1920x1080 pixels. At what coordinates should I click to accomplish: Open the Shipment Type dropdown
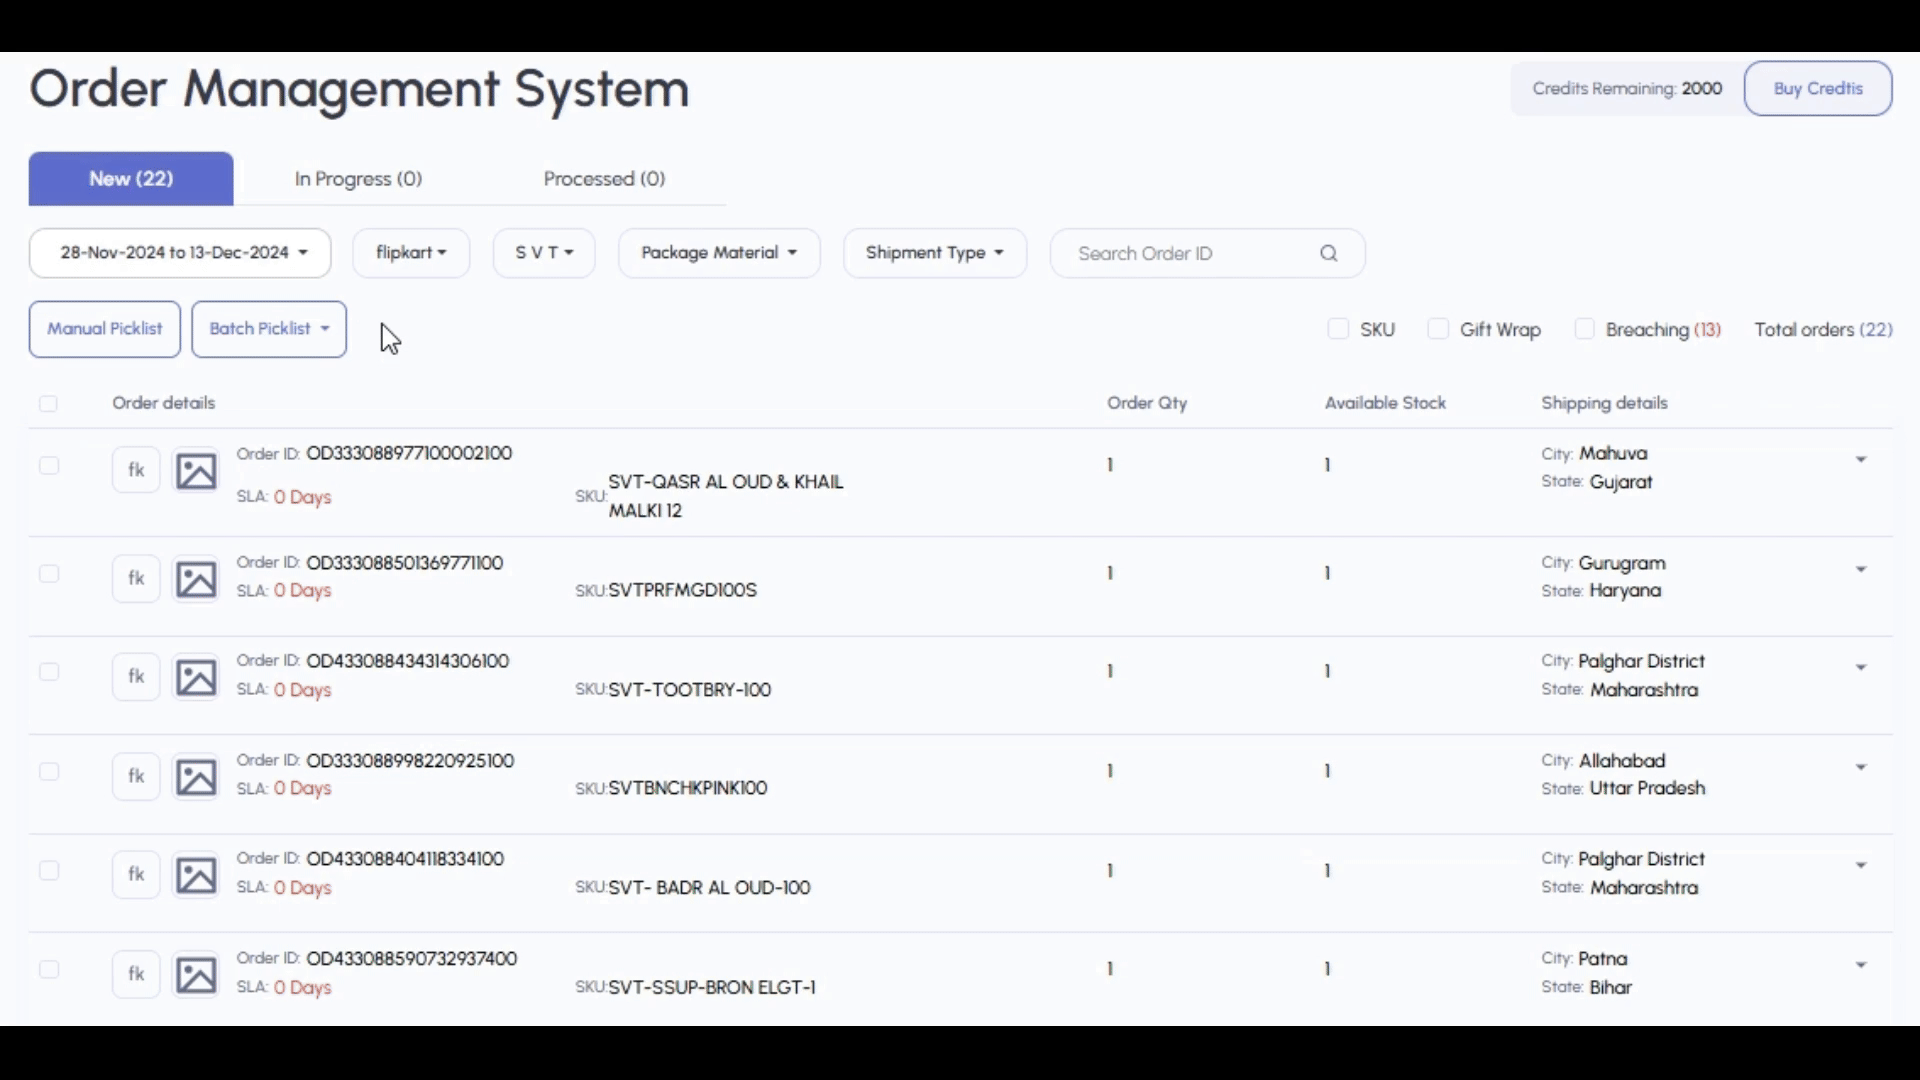click(934, 253)
